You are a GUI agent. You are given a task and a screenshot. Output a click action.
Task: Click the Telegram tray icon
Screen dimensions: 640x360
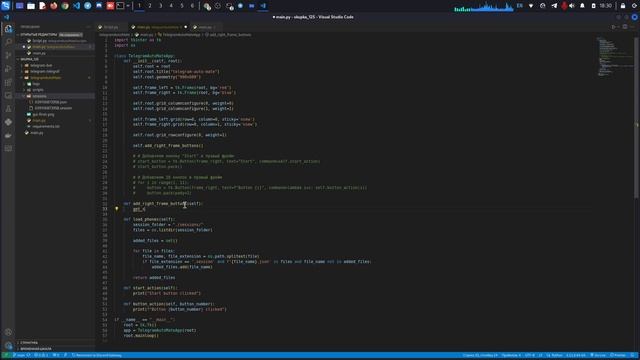click(x=554, y=6)
